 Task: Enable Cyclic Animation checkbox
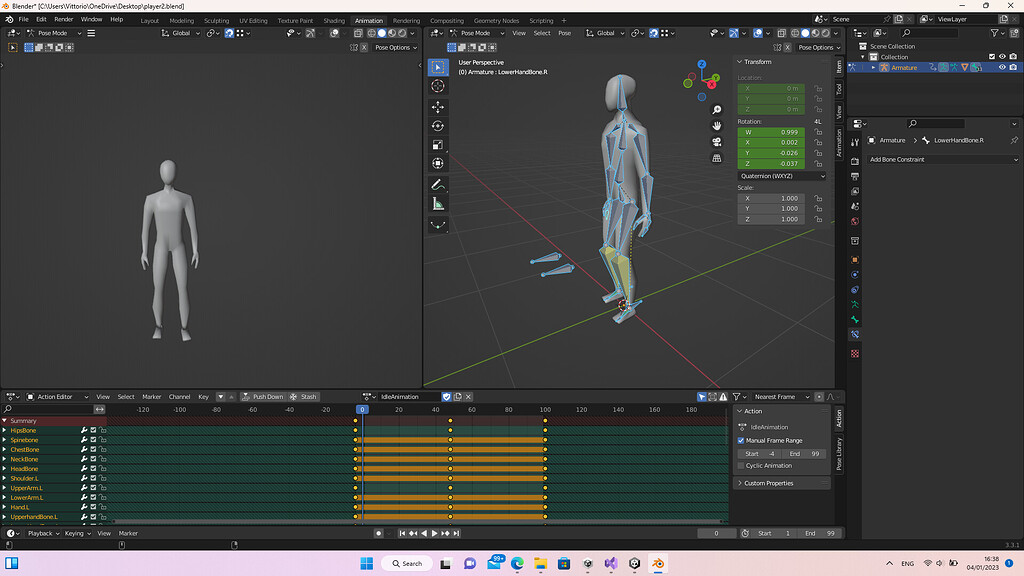click(x=742, y=465)
